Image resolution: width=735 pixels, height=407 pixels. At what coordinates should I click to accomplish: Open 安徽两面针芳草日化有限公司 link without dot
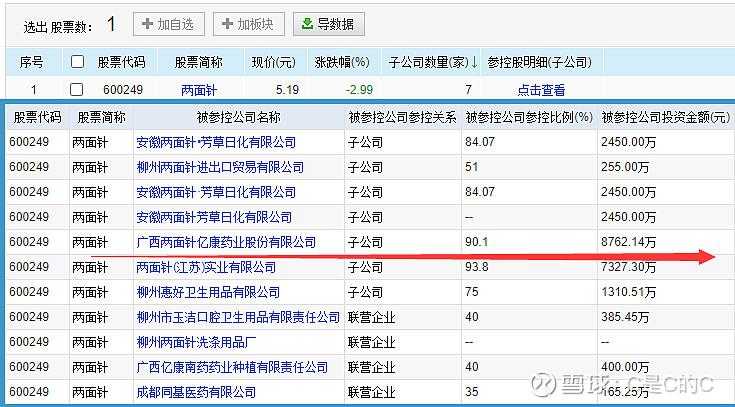pos(214,217)
